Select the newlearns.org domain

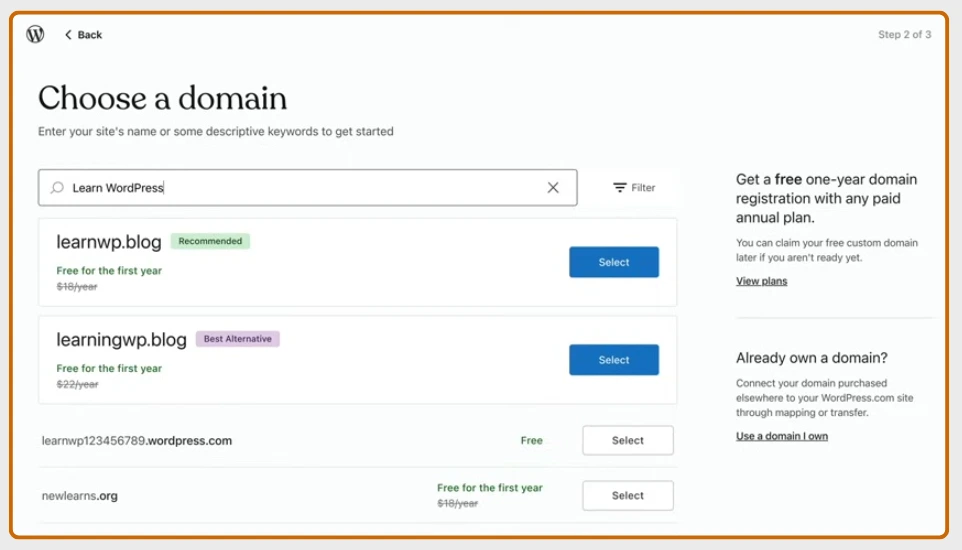coord(628,495)
